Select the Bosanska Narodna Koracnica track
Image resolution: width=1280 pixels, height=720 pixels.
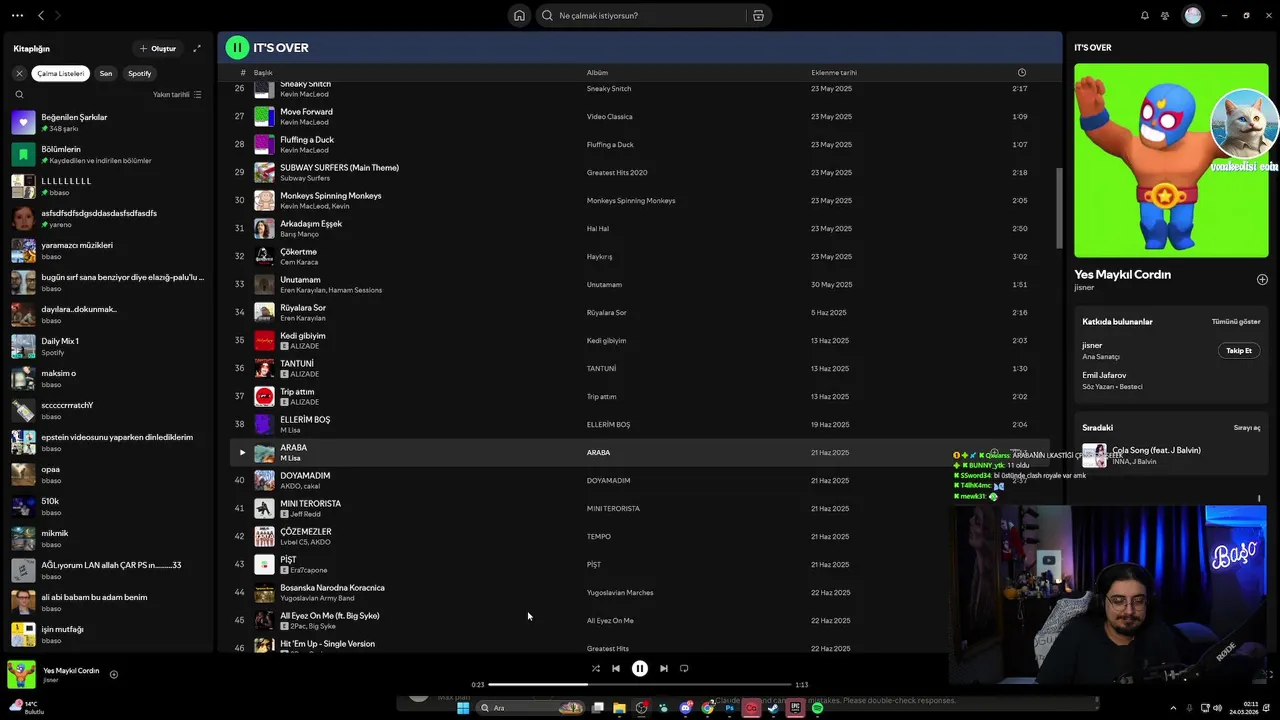point(332,588)
